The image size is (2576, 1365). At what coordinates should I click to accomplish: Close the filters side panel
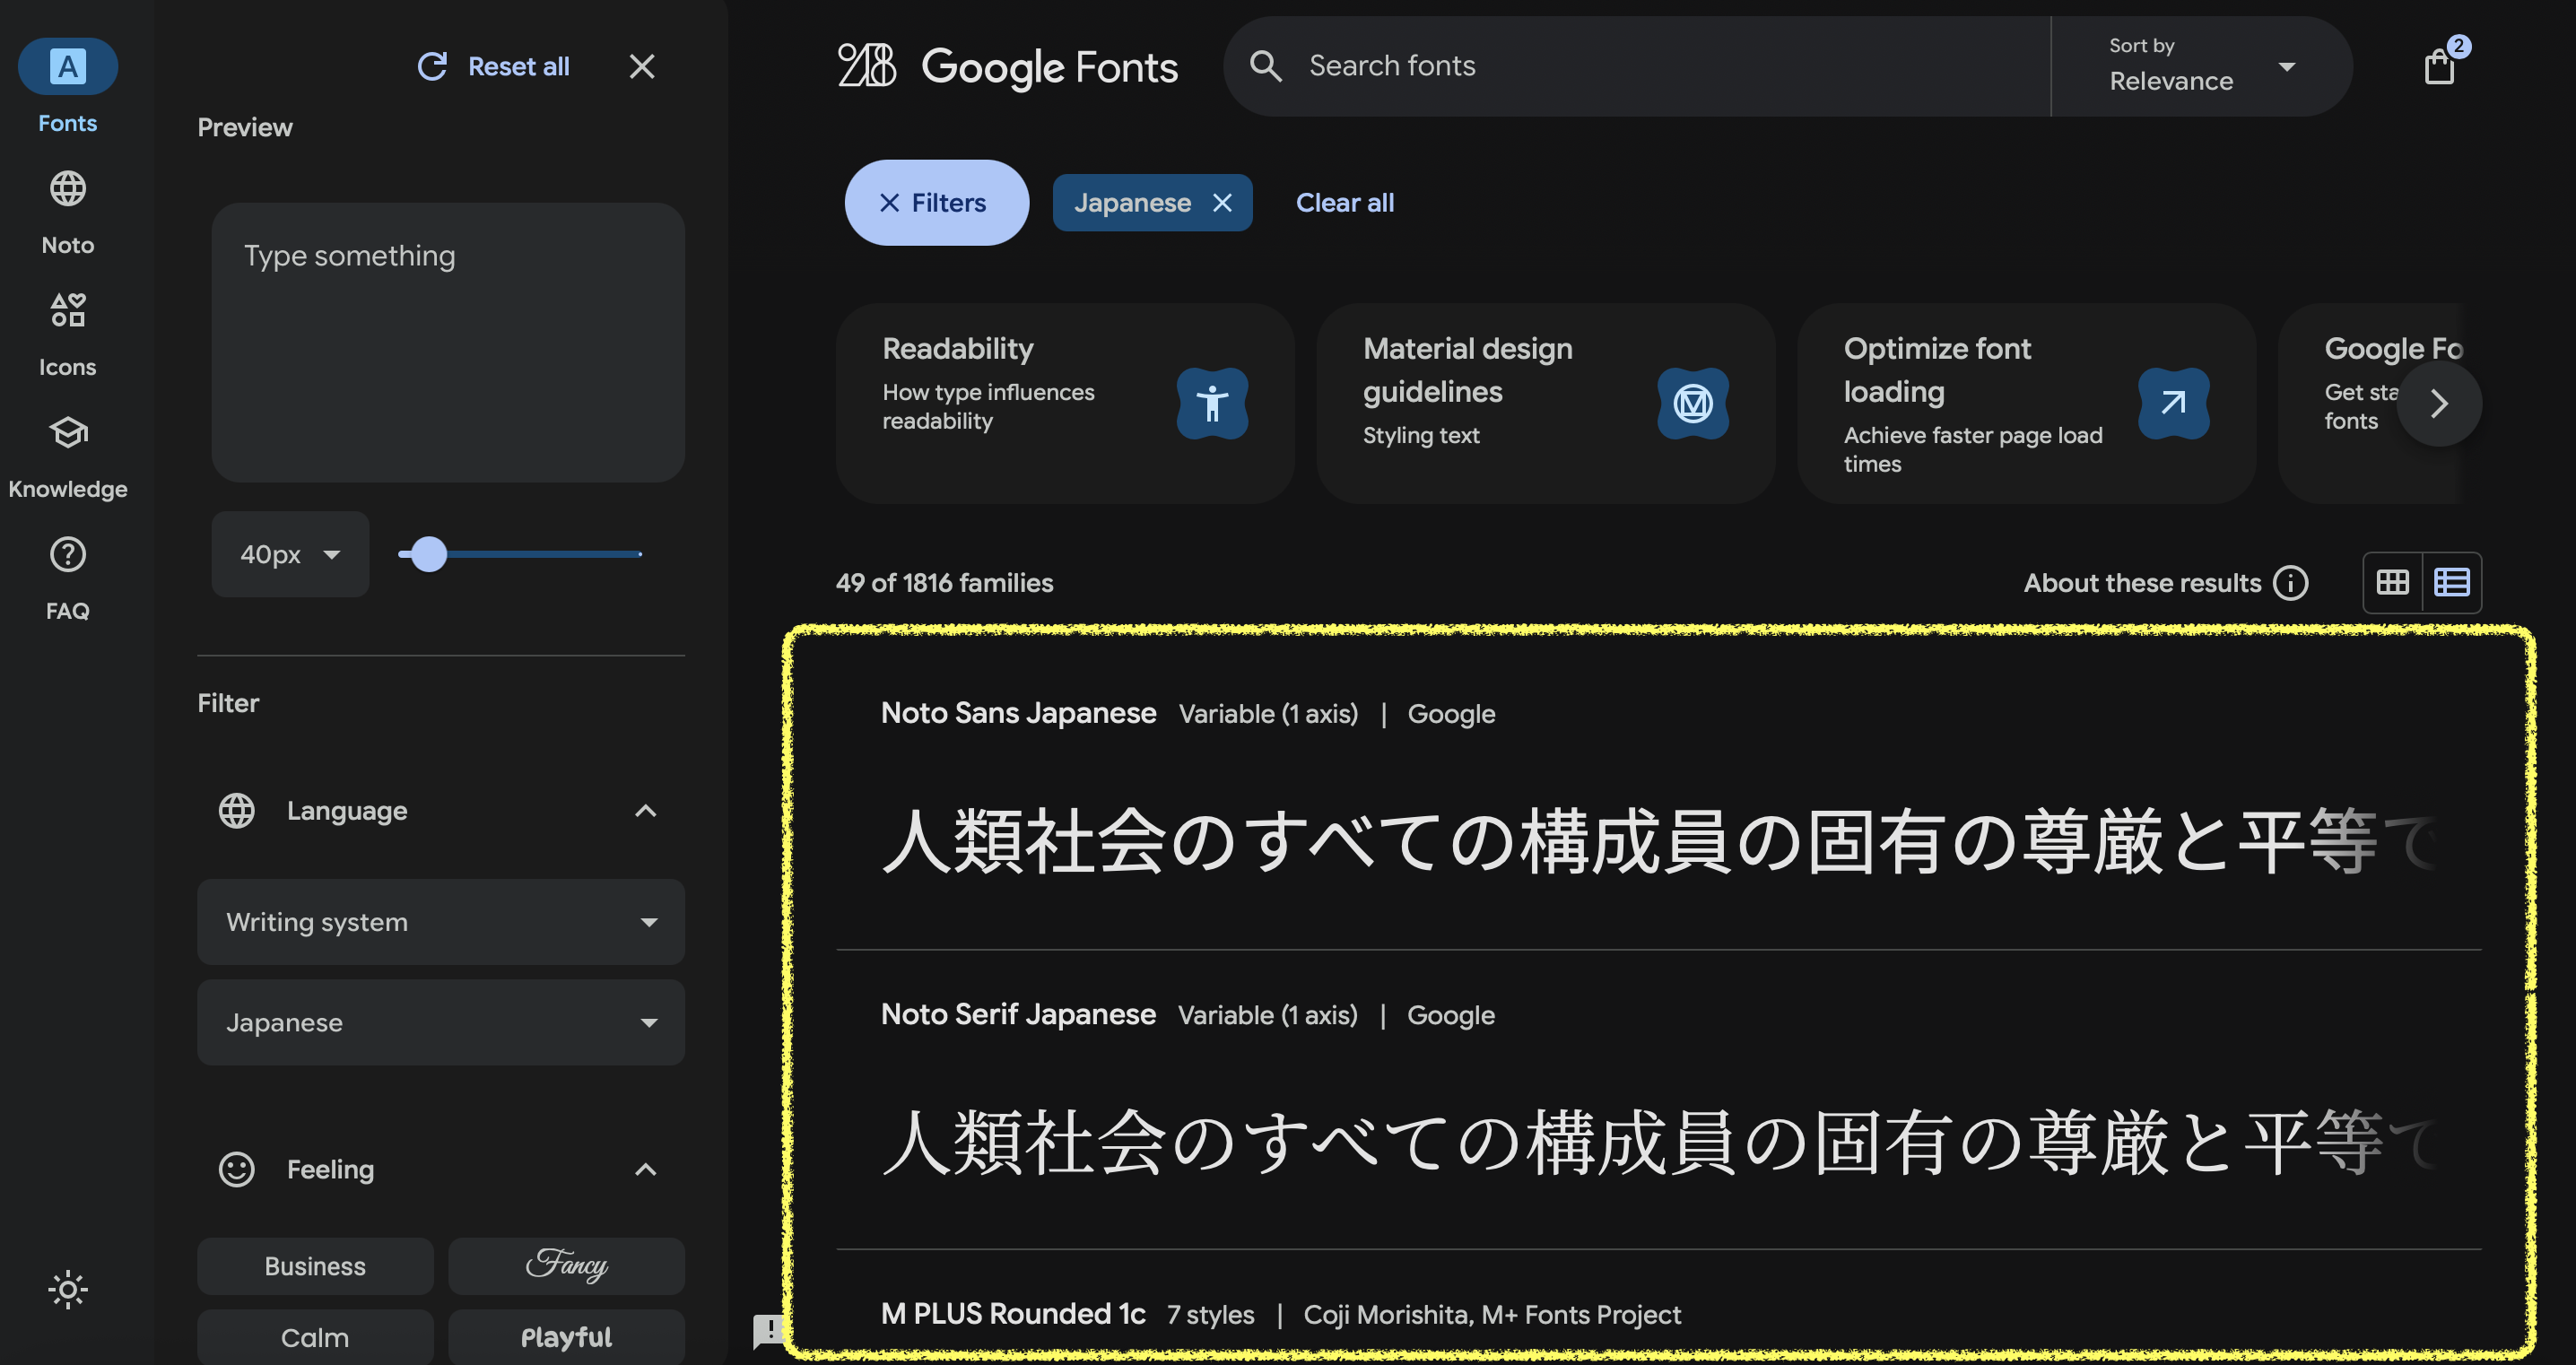[641, 66]
